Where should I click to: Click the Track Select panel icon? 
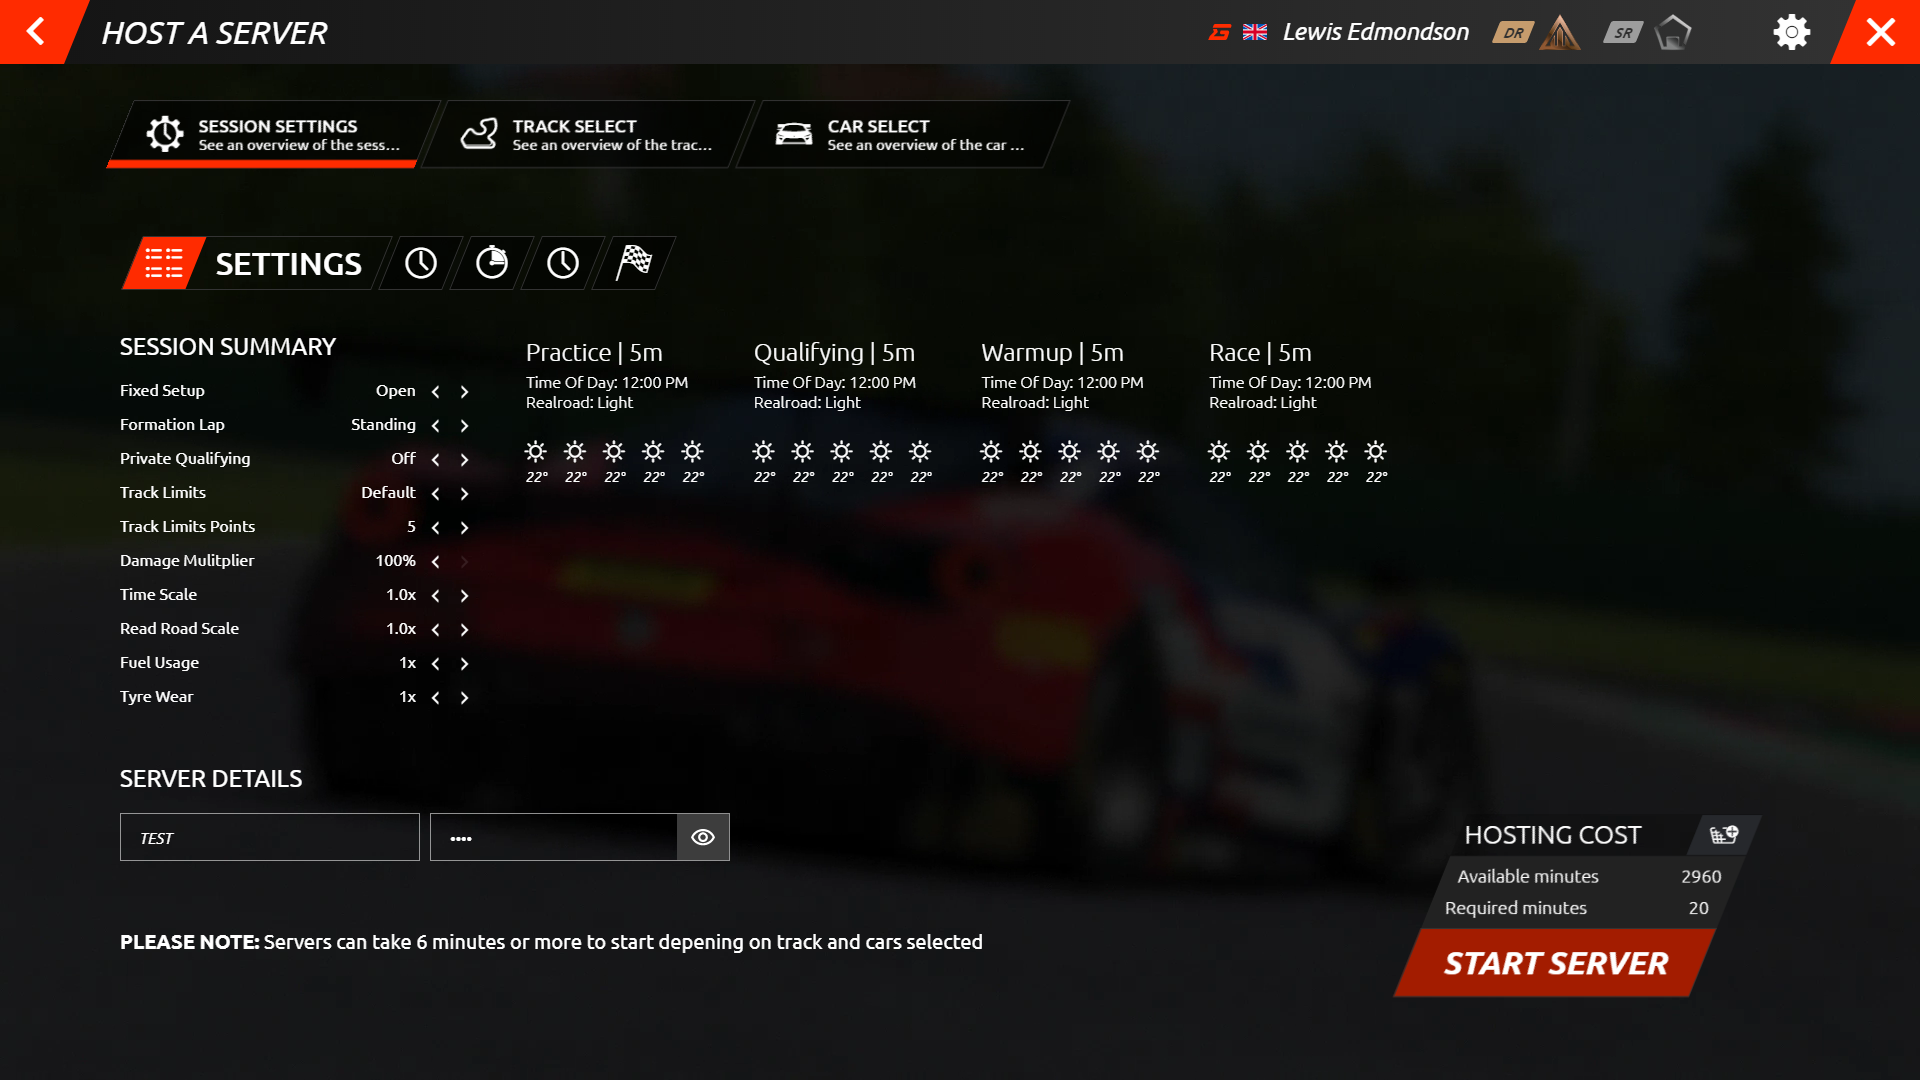[479, 135]
